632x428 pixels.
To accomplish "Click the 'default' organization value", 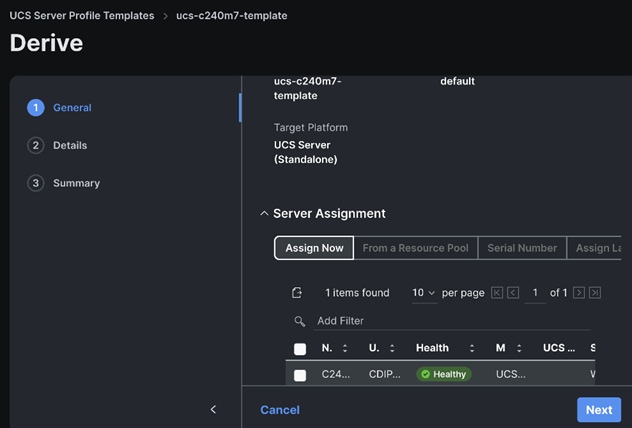I will pyautogui.click(x=457, y=81).
